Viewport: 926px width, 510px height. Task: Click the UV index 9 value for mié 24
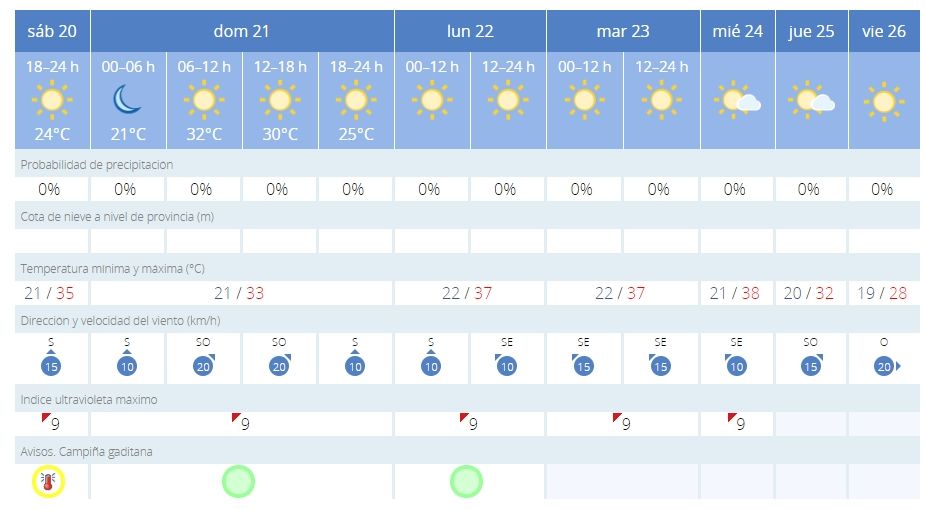(x=738, y=423)
